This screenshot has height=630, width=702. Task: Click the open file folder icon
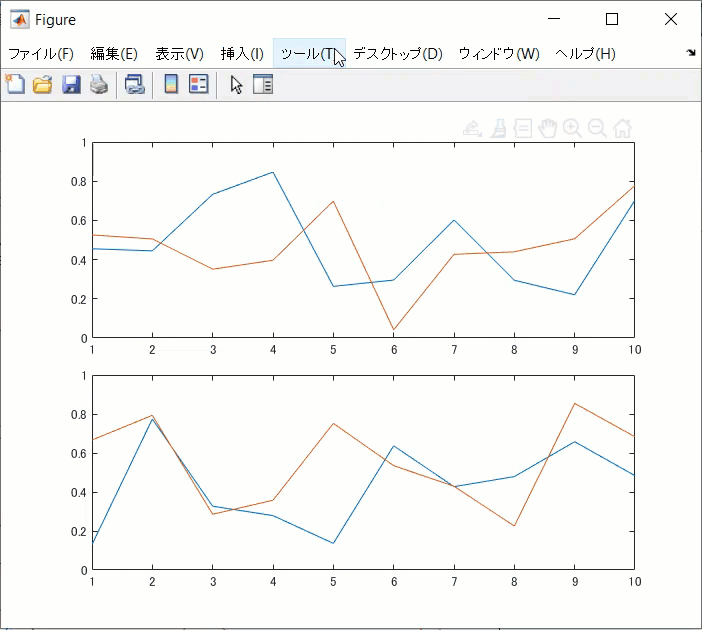42,85
